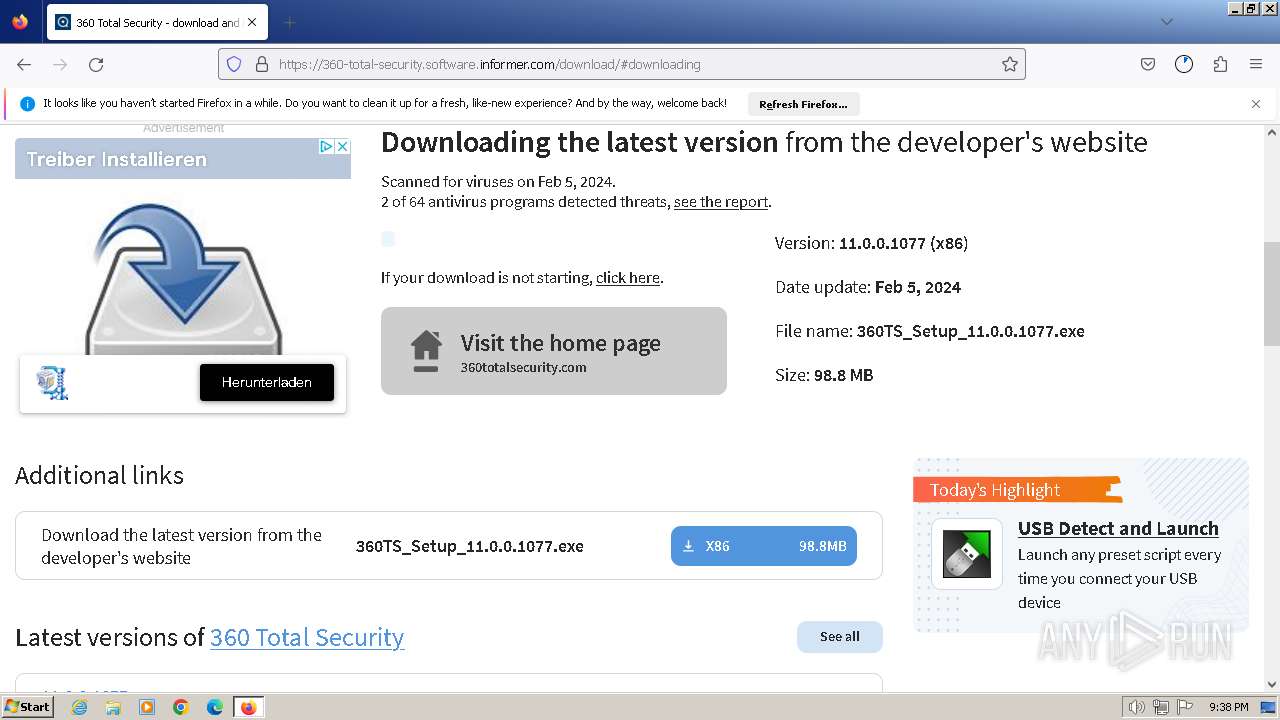
Task: Dismiss the Firefox refresh notification bar
Action: [x=1256, y=104]
